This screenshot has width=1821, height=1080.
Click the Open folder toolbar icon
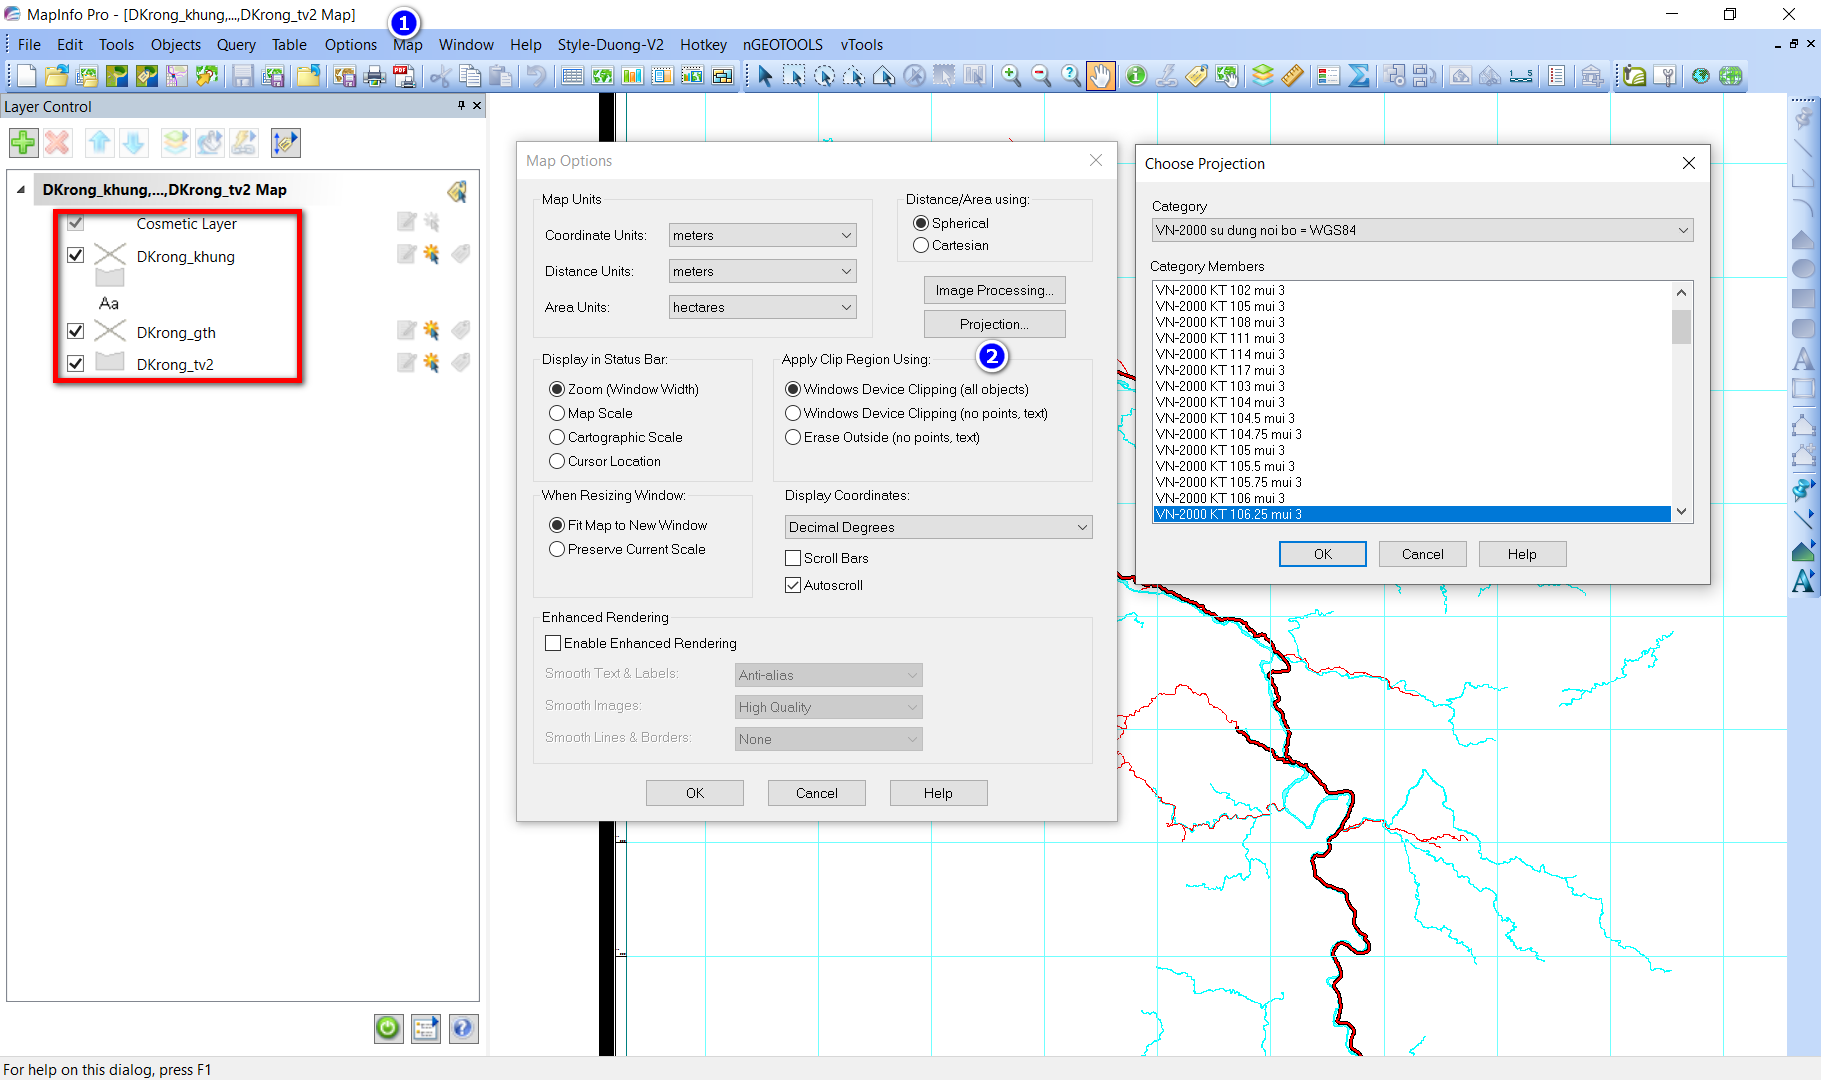click(57, 76)
